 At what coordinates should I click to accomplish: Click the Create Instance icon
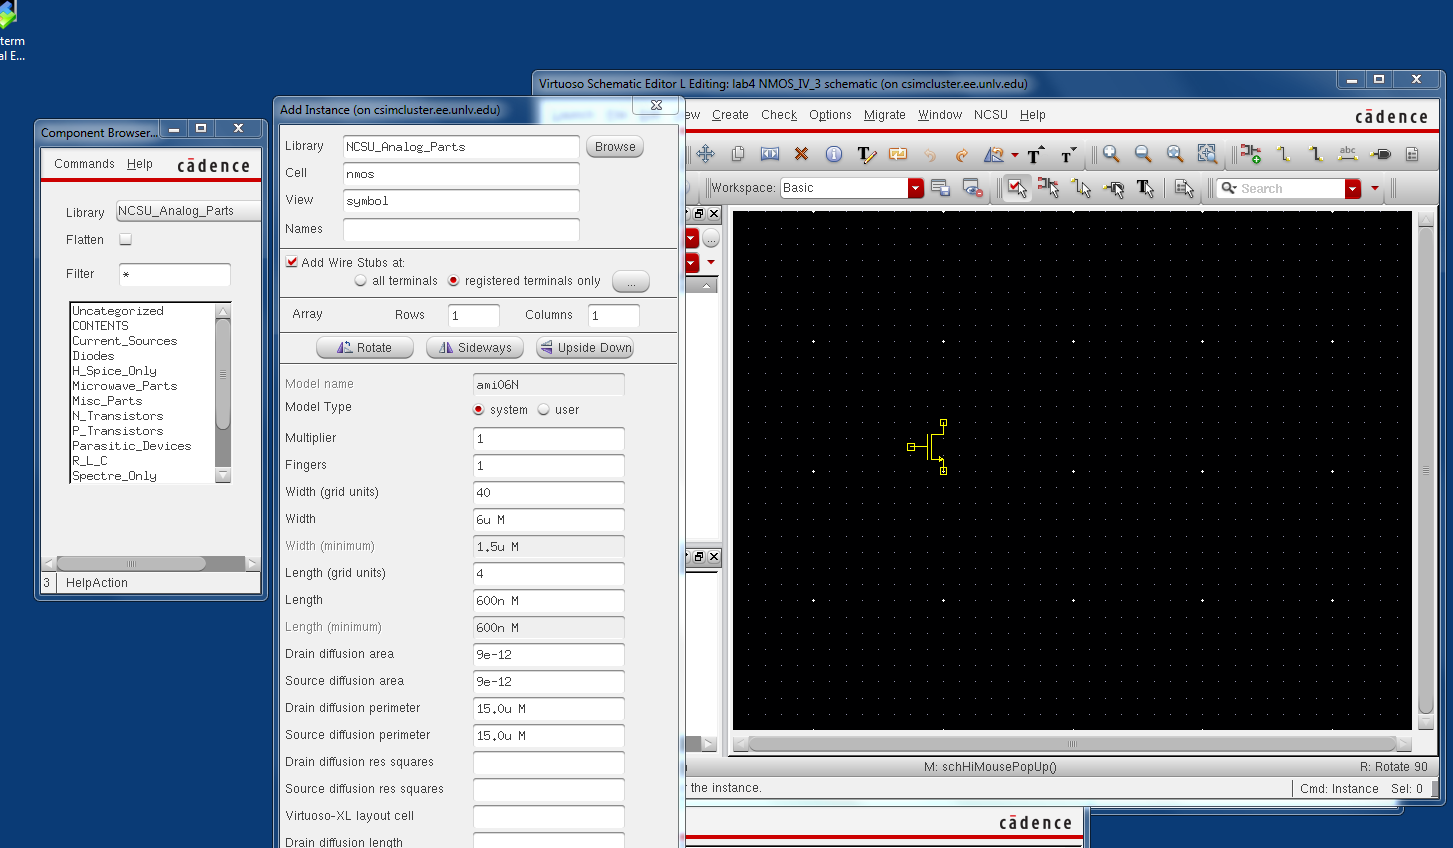1251,154
